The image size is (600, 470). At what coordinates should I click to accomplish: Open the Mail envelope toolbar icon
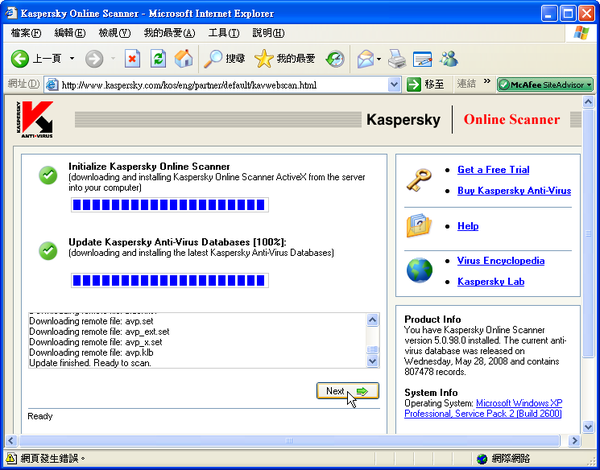click(365, 59)
